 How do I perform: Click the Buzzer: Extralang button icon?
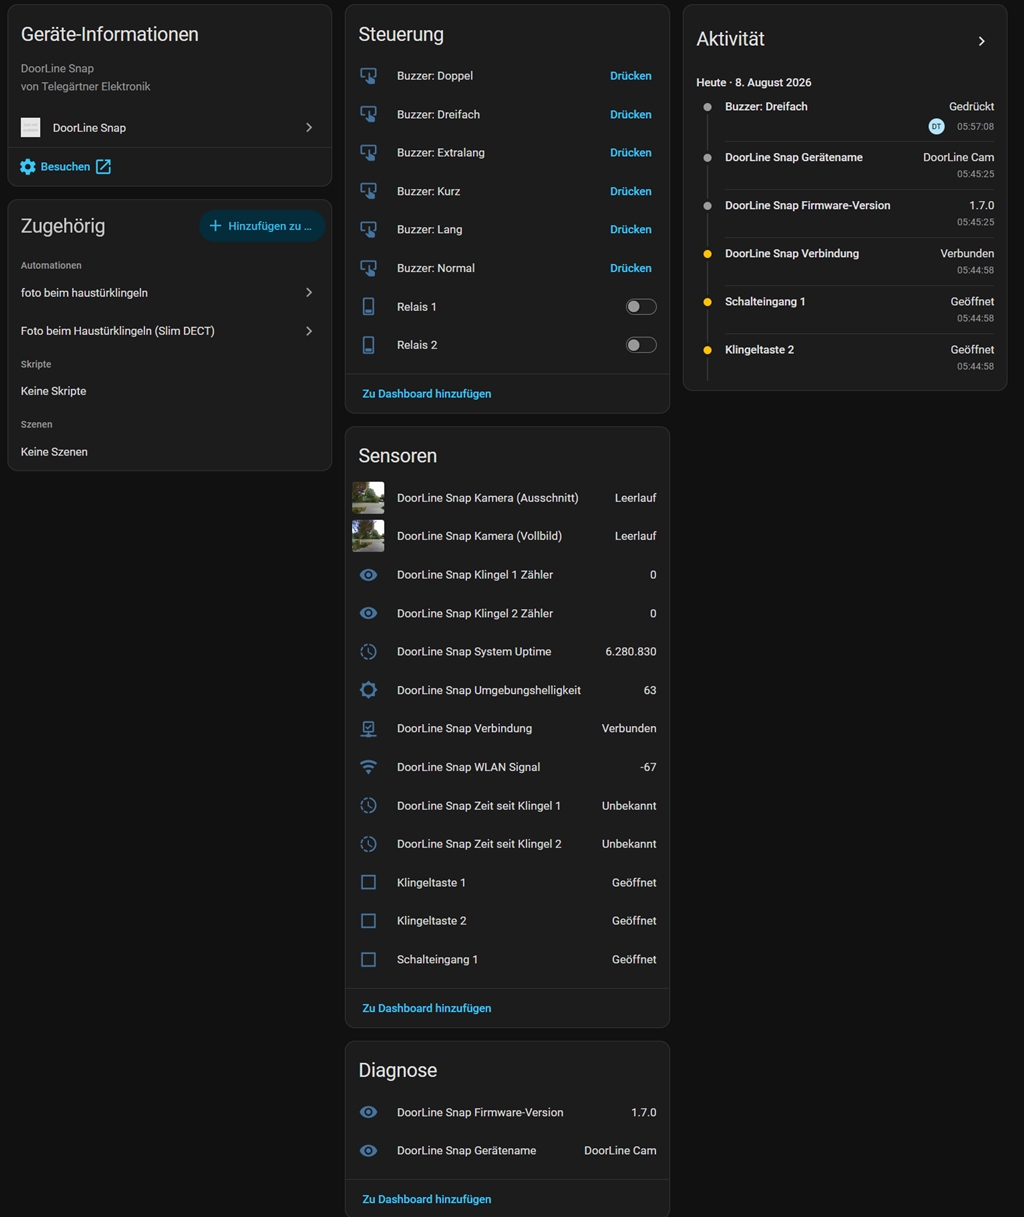point(368,153)
